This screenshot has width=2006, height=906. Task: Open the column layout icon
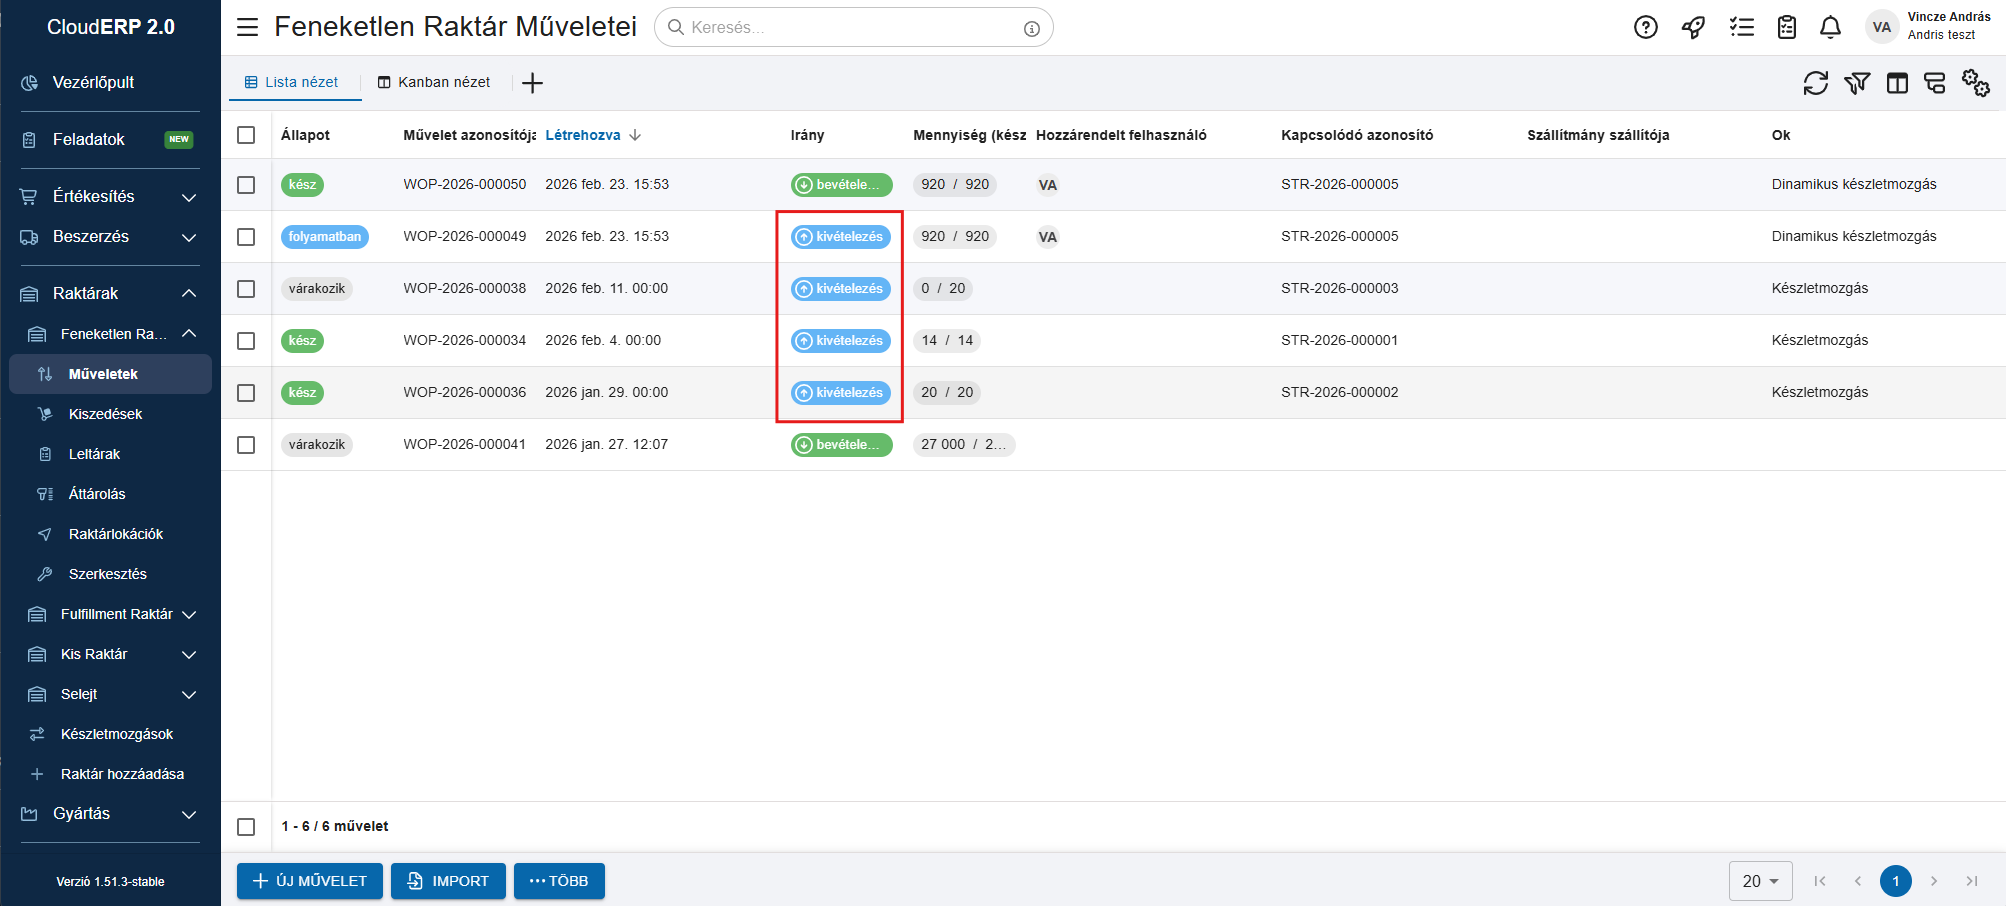1896,83
